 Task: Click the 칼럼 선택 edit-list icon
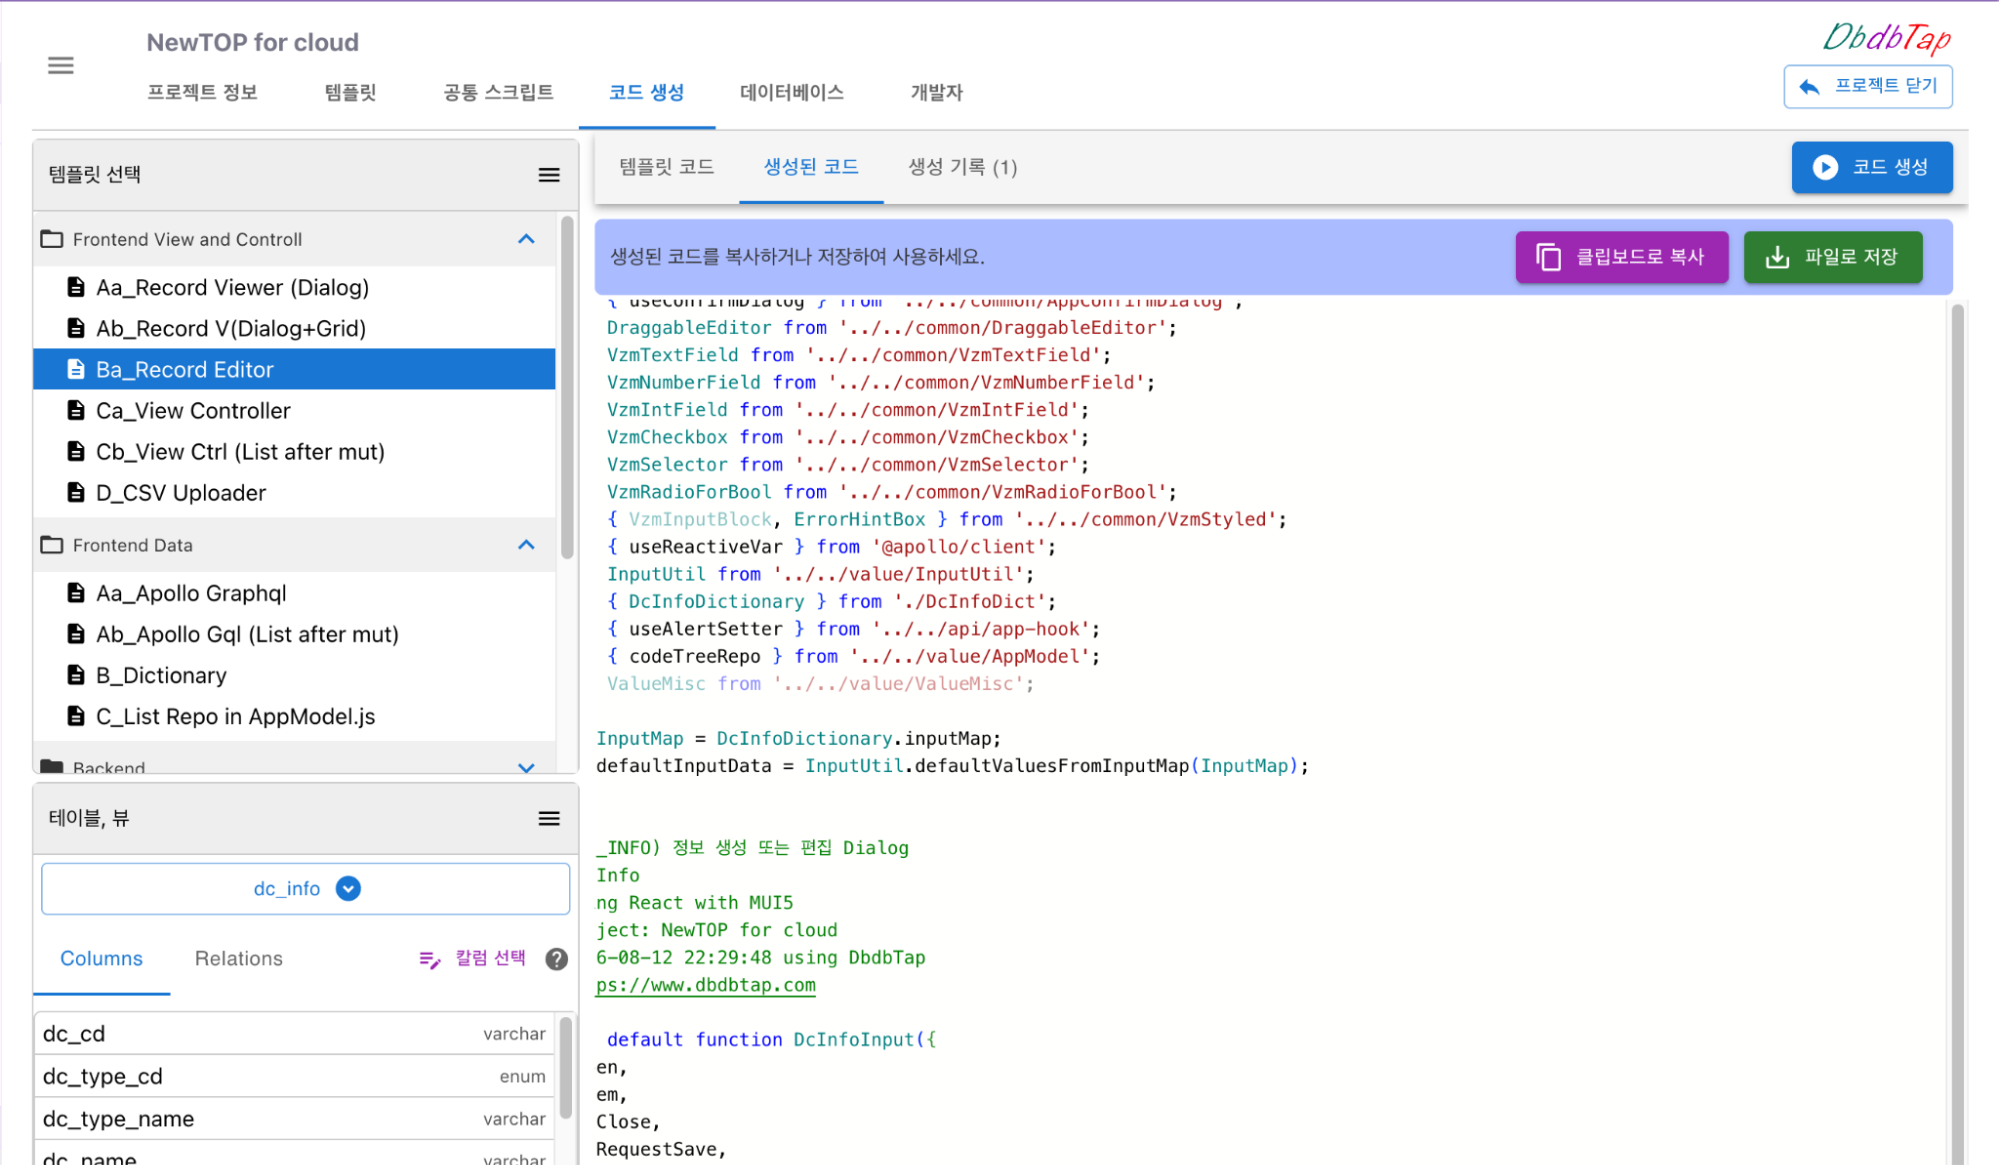tap(430, 959)
